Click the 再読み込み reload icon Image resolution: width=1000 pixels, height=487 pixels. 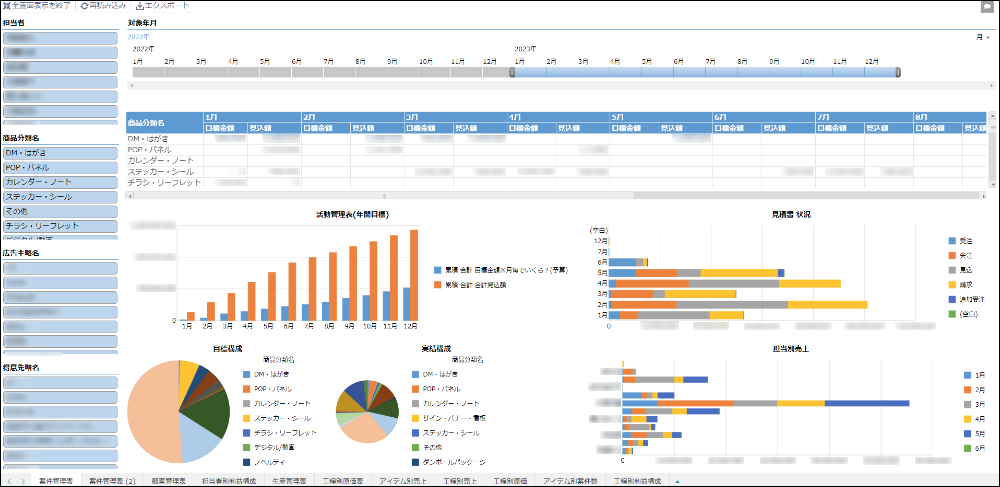coord(84,6)
